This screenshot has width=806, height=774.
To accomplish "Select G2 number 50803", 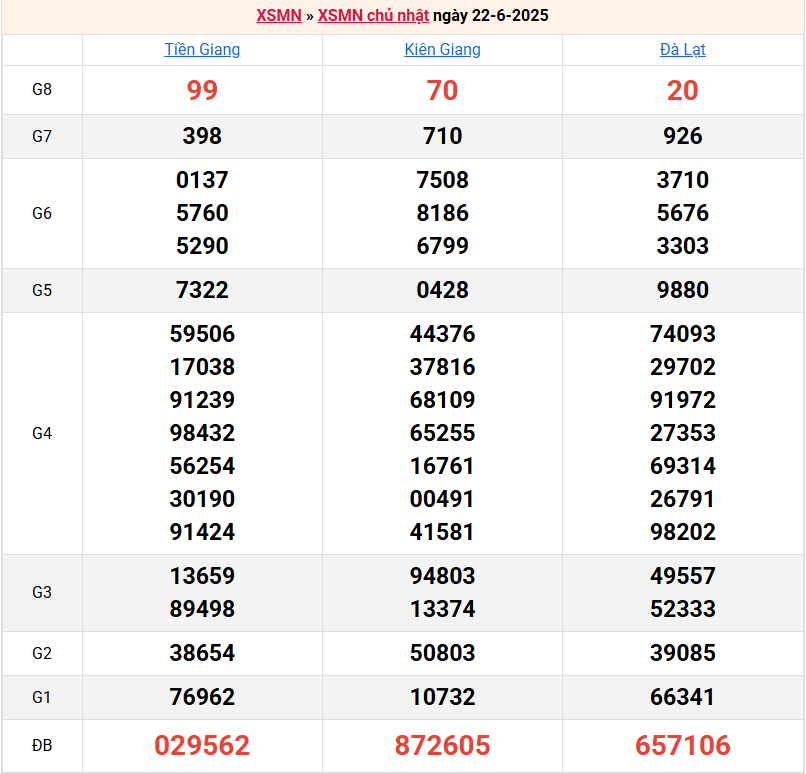I will [x=442, y=653].
